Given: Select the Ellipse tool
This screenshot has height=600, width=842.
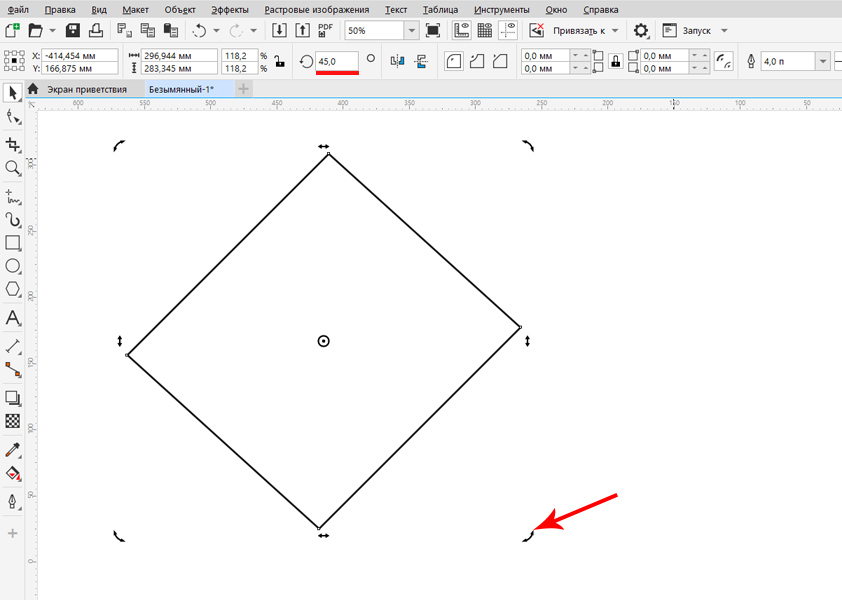Looking at the screenshot, I should pos(13,266).
